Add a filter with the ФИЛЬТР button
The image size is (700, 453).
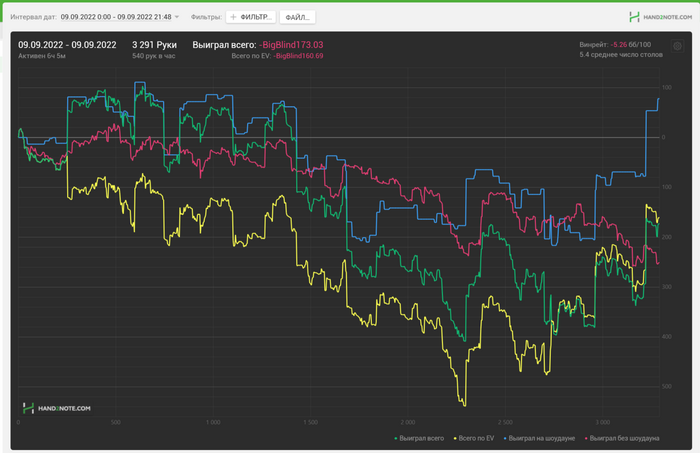tap(251, 17)
